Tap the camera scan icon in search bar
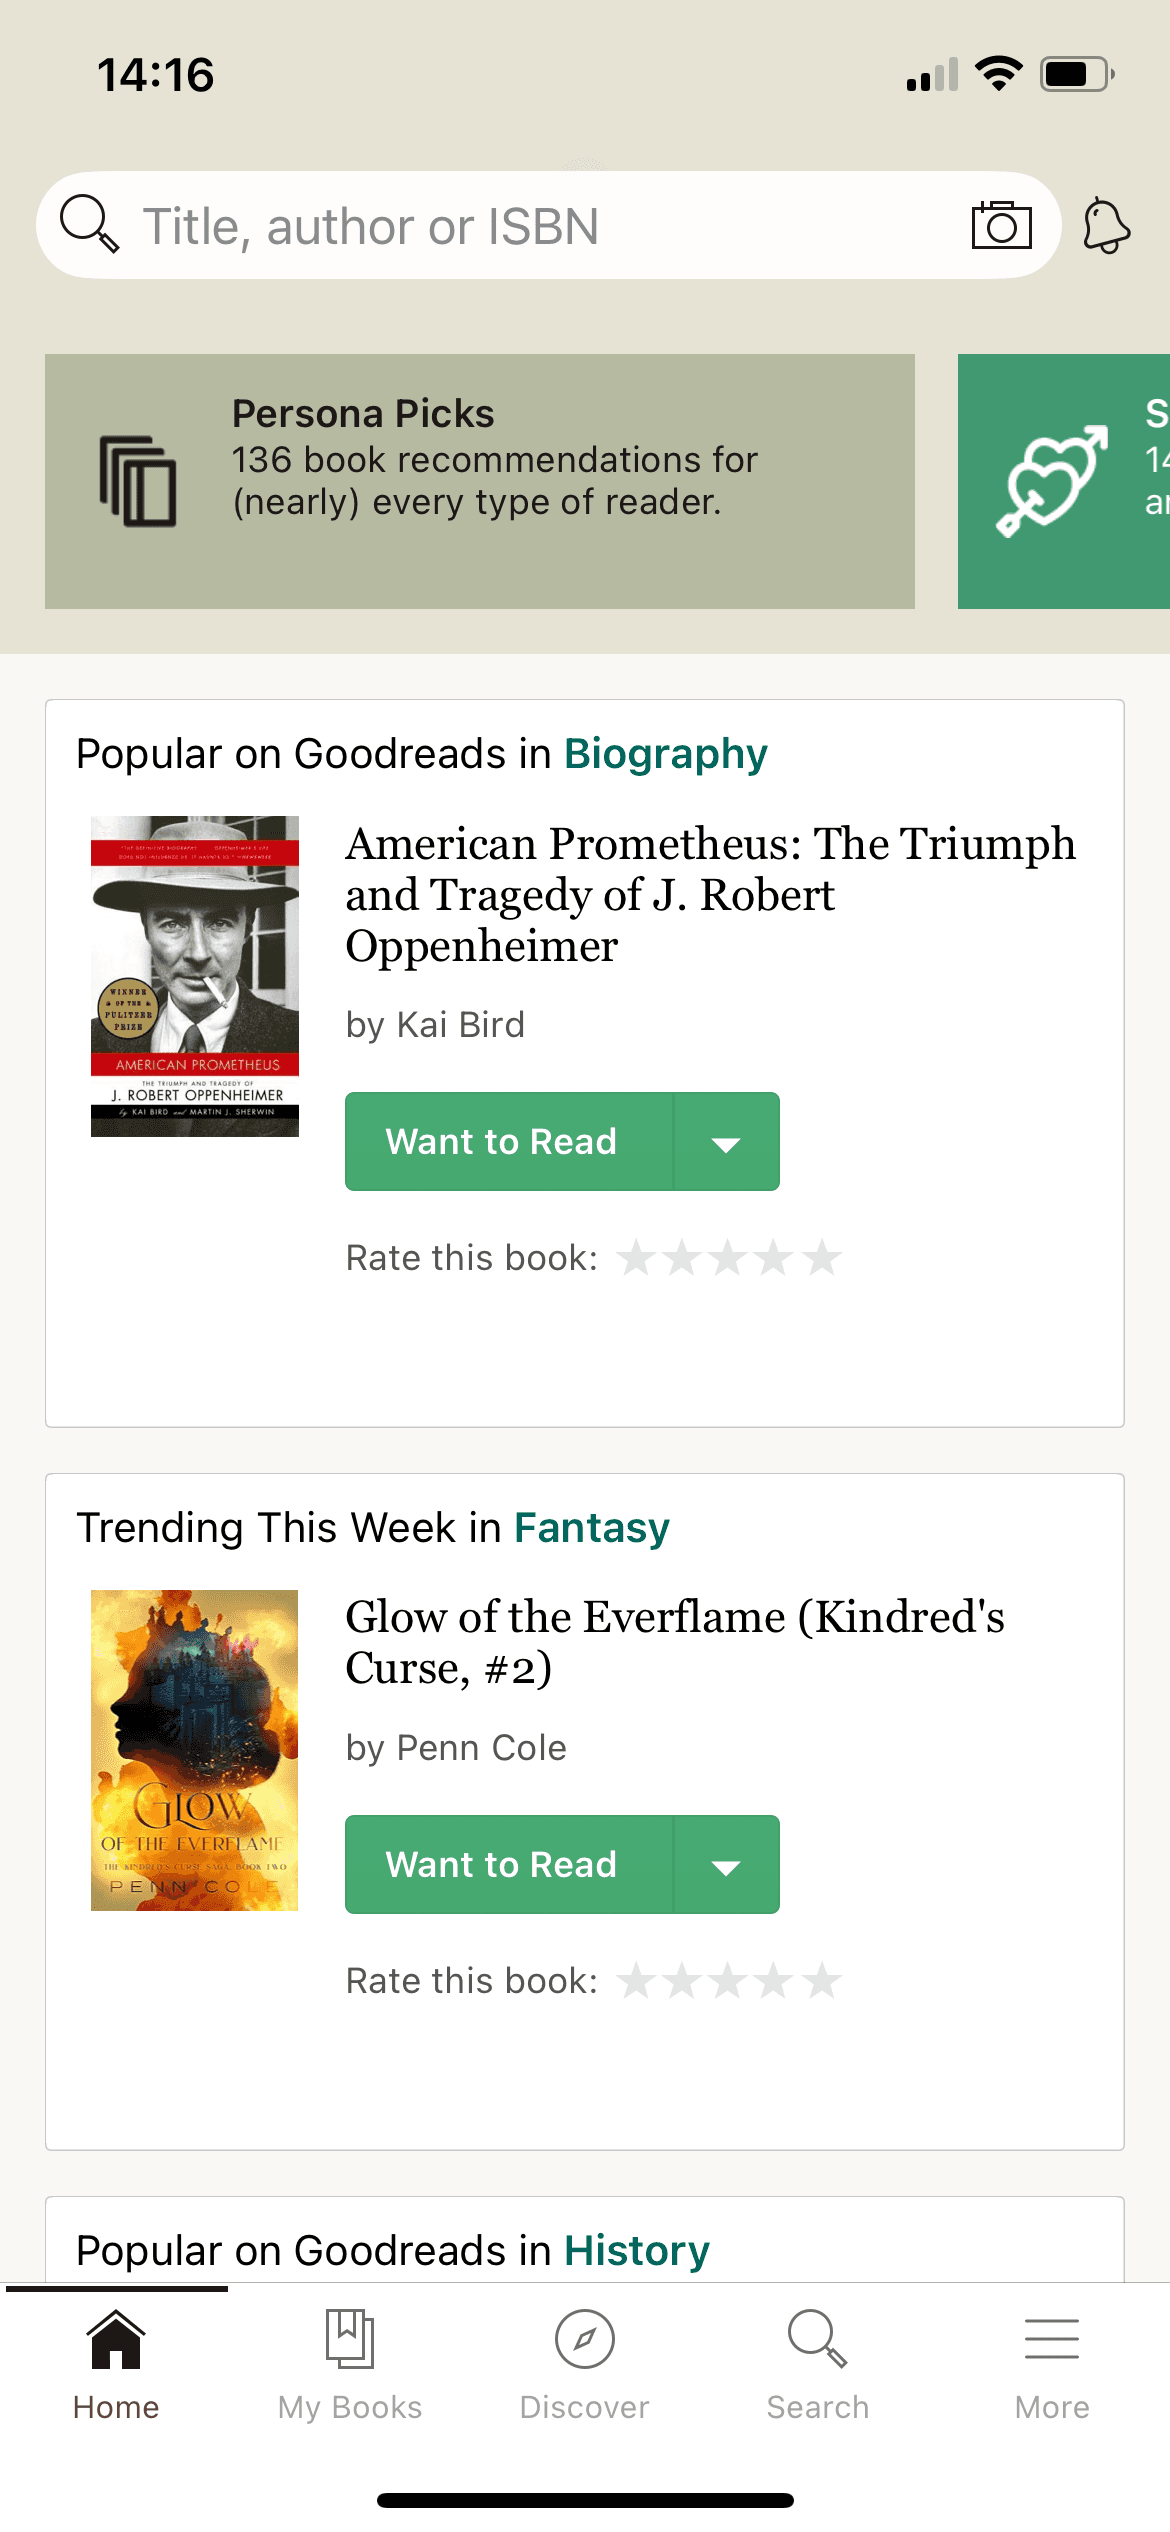Image resolution: width=1170 pixels, height=2532 pixels. (1001, 225)
